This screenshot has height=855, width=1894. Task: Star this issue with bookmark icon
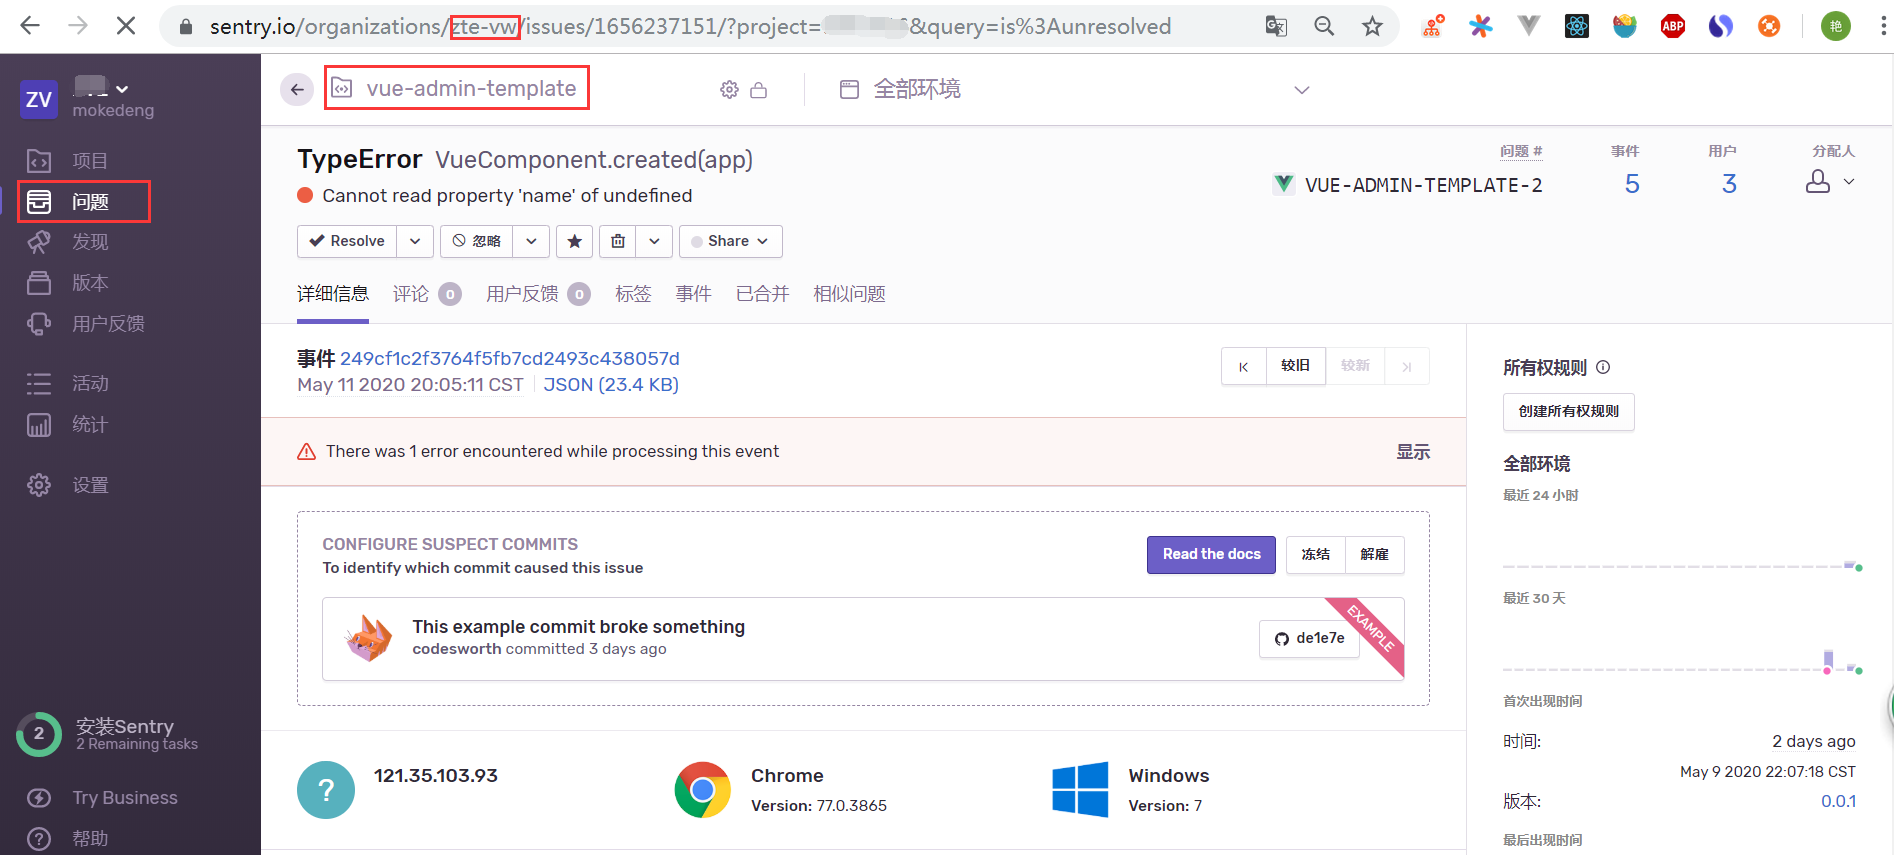[x=575, y=241]
